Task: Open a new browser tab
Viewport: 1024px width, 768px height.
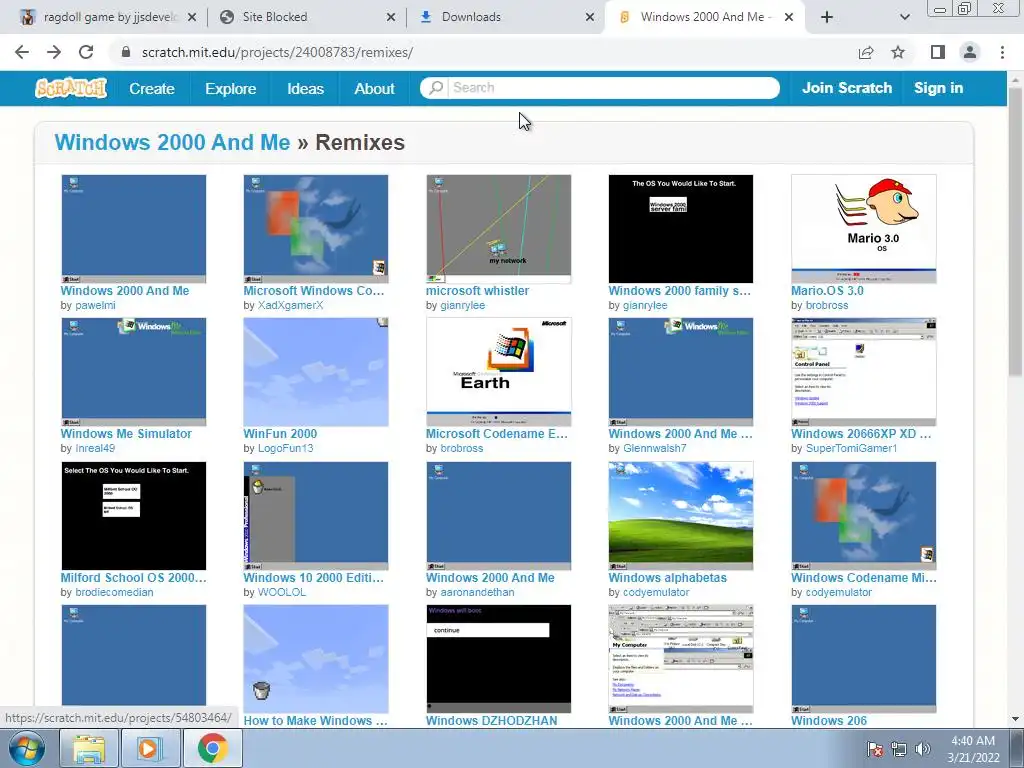Action: pyautogui.click(x=827, y=17)
